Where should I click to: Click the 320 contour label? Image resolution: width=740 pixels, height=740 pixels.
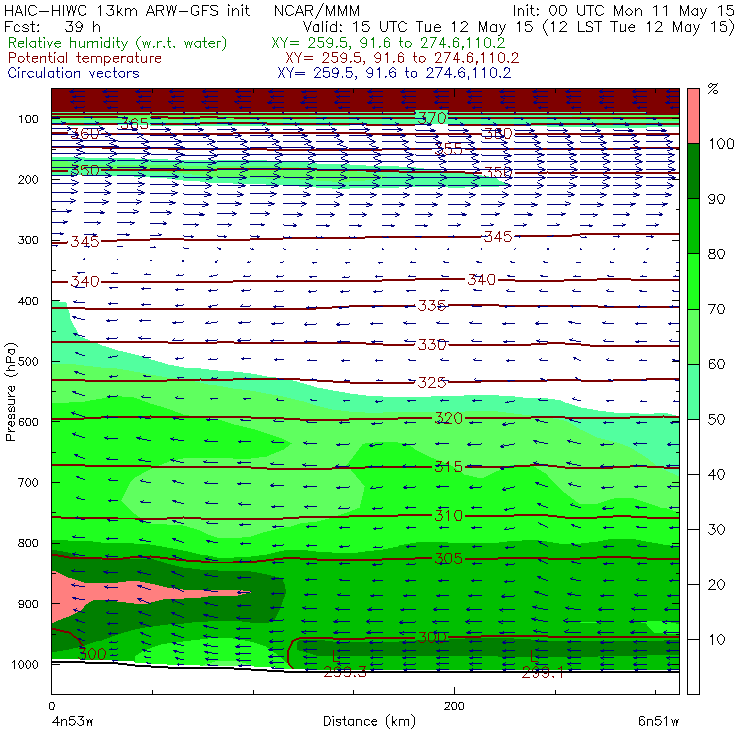click(x=448, y=418)
